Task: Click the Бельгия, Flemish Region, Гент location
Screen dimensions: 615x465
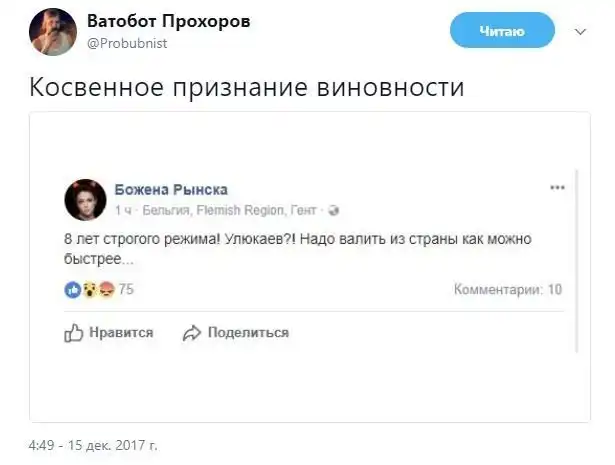Action: [x=231, y=211]
